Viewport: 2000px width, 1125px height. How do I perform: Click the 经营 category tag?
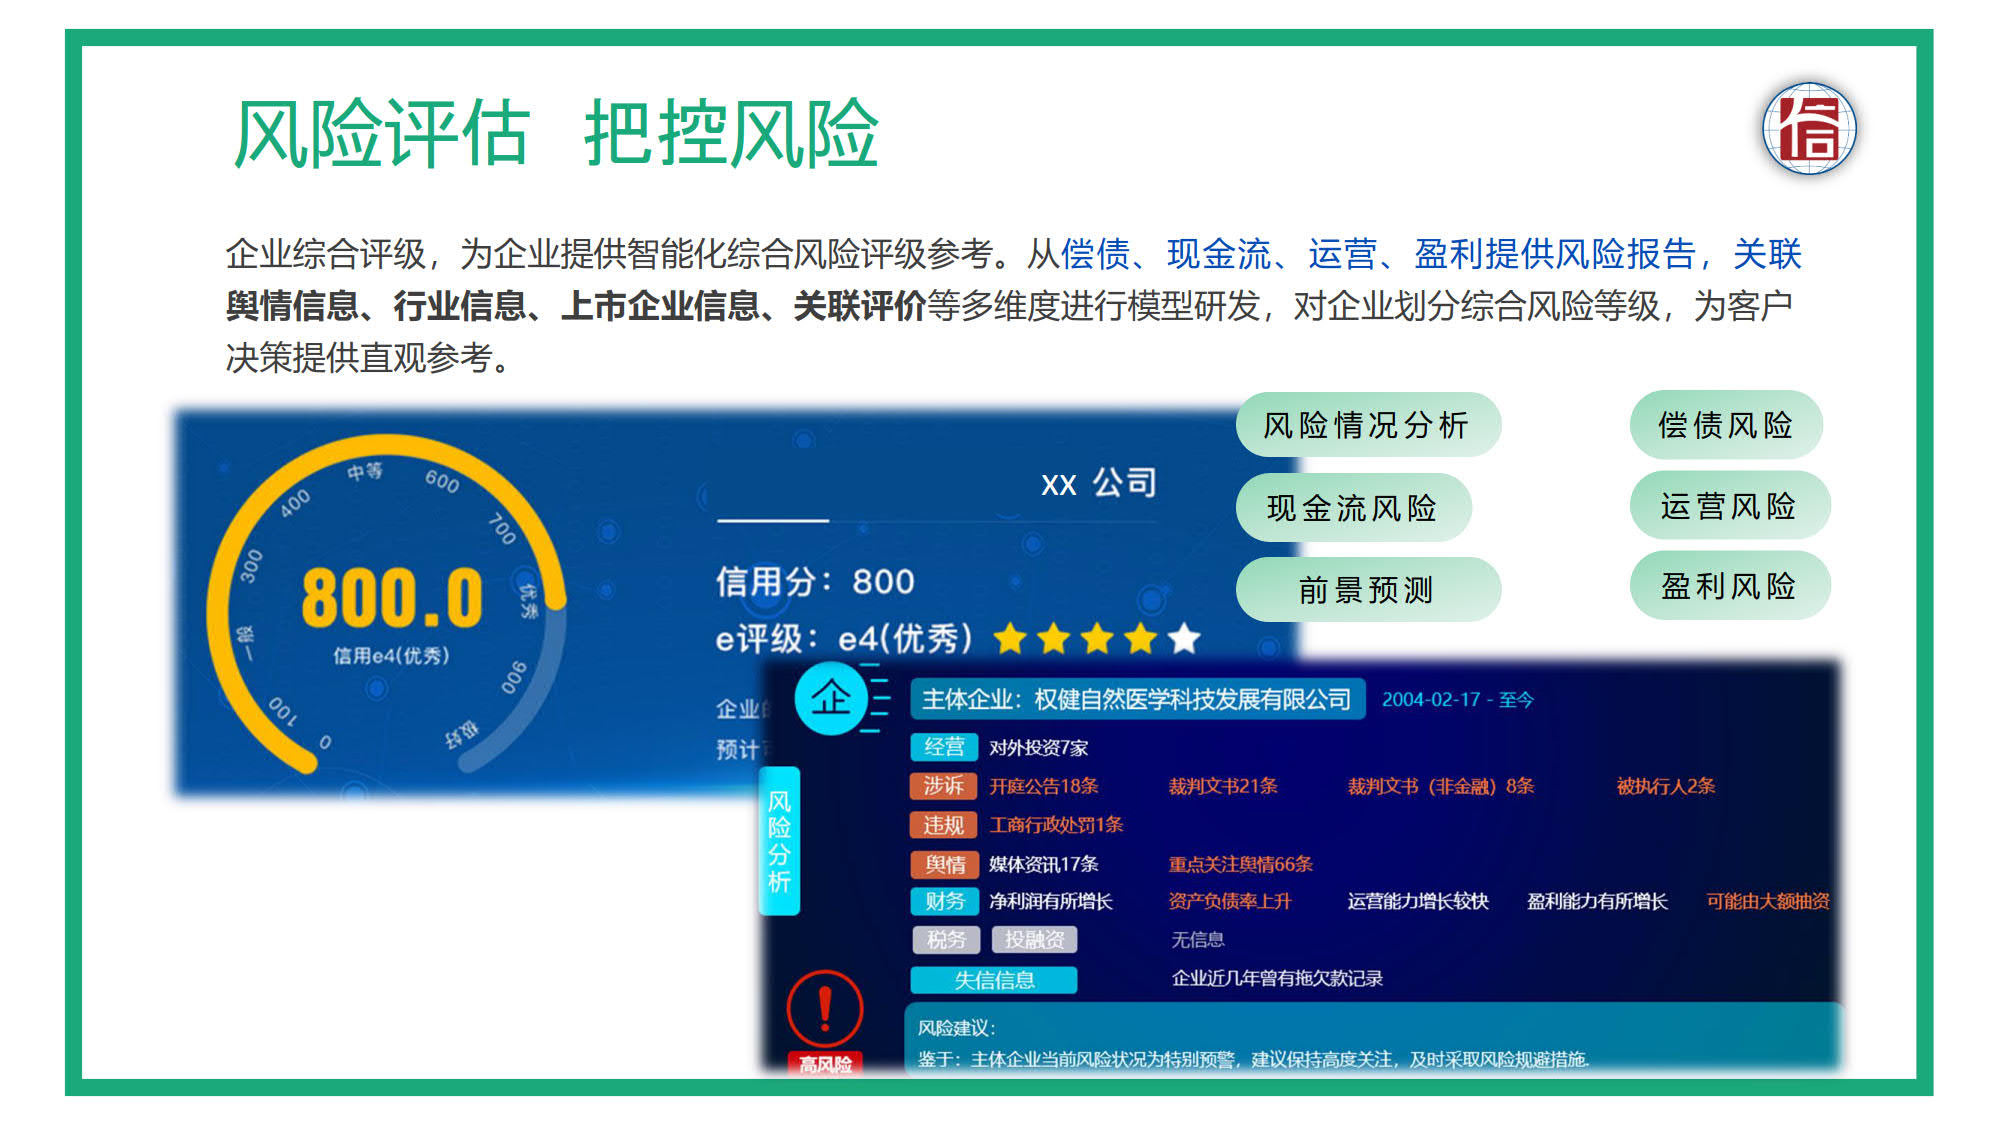[944, 747]
